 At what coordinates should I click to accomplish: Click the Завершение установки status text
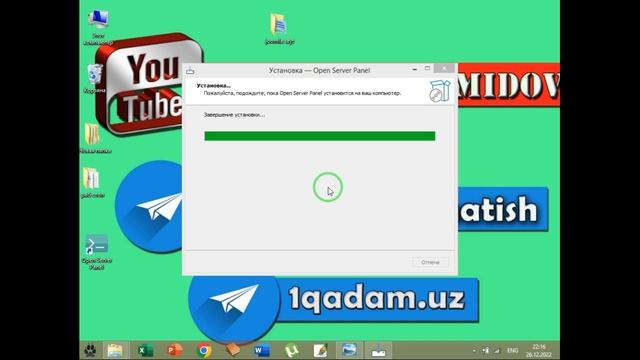point(234,115)
